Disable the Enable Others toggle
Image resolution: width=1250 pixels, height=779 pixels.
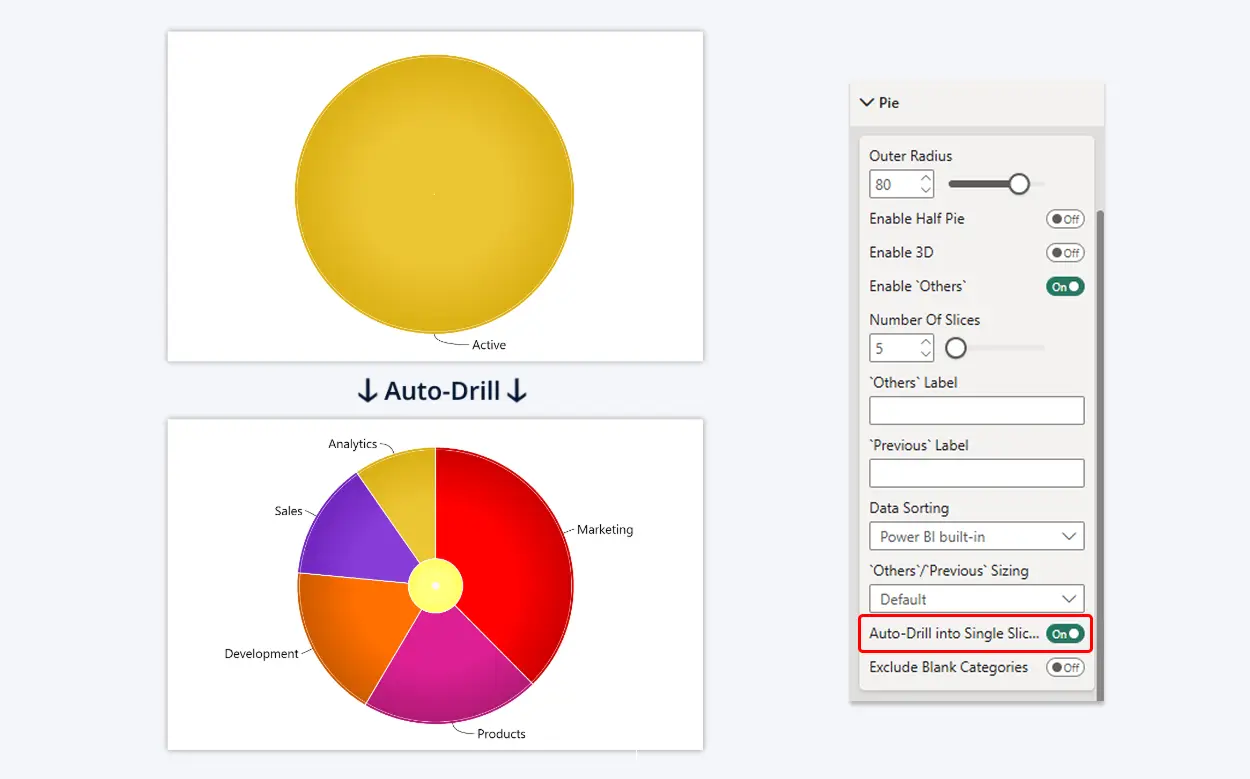[1065, 287]
